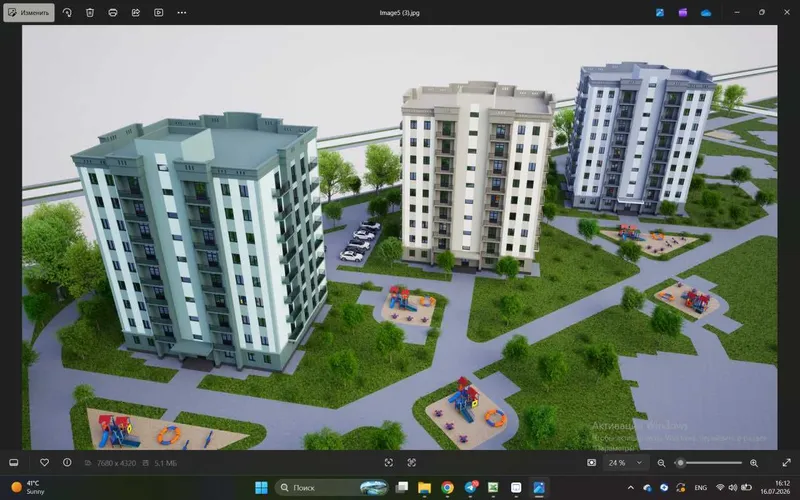Image resolution: width=800 pixels, height=500 pixels.
Task: Open the share icon in top toolbar
Action: click(136, 12)
